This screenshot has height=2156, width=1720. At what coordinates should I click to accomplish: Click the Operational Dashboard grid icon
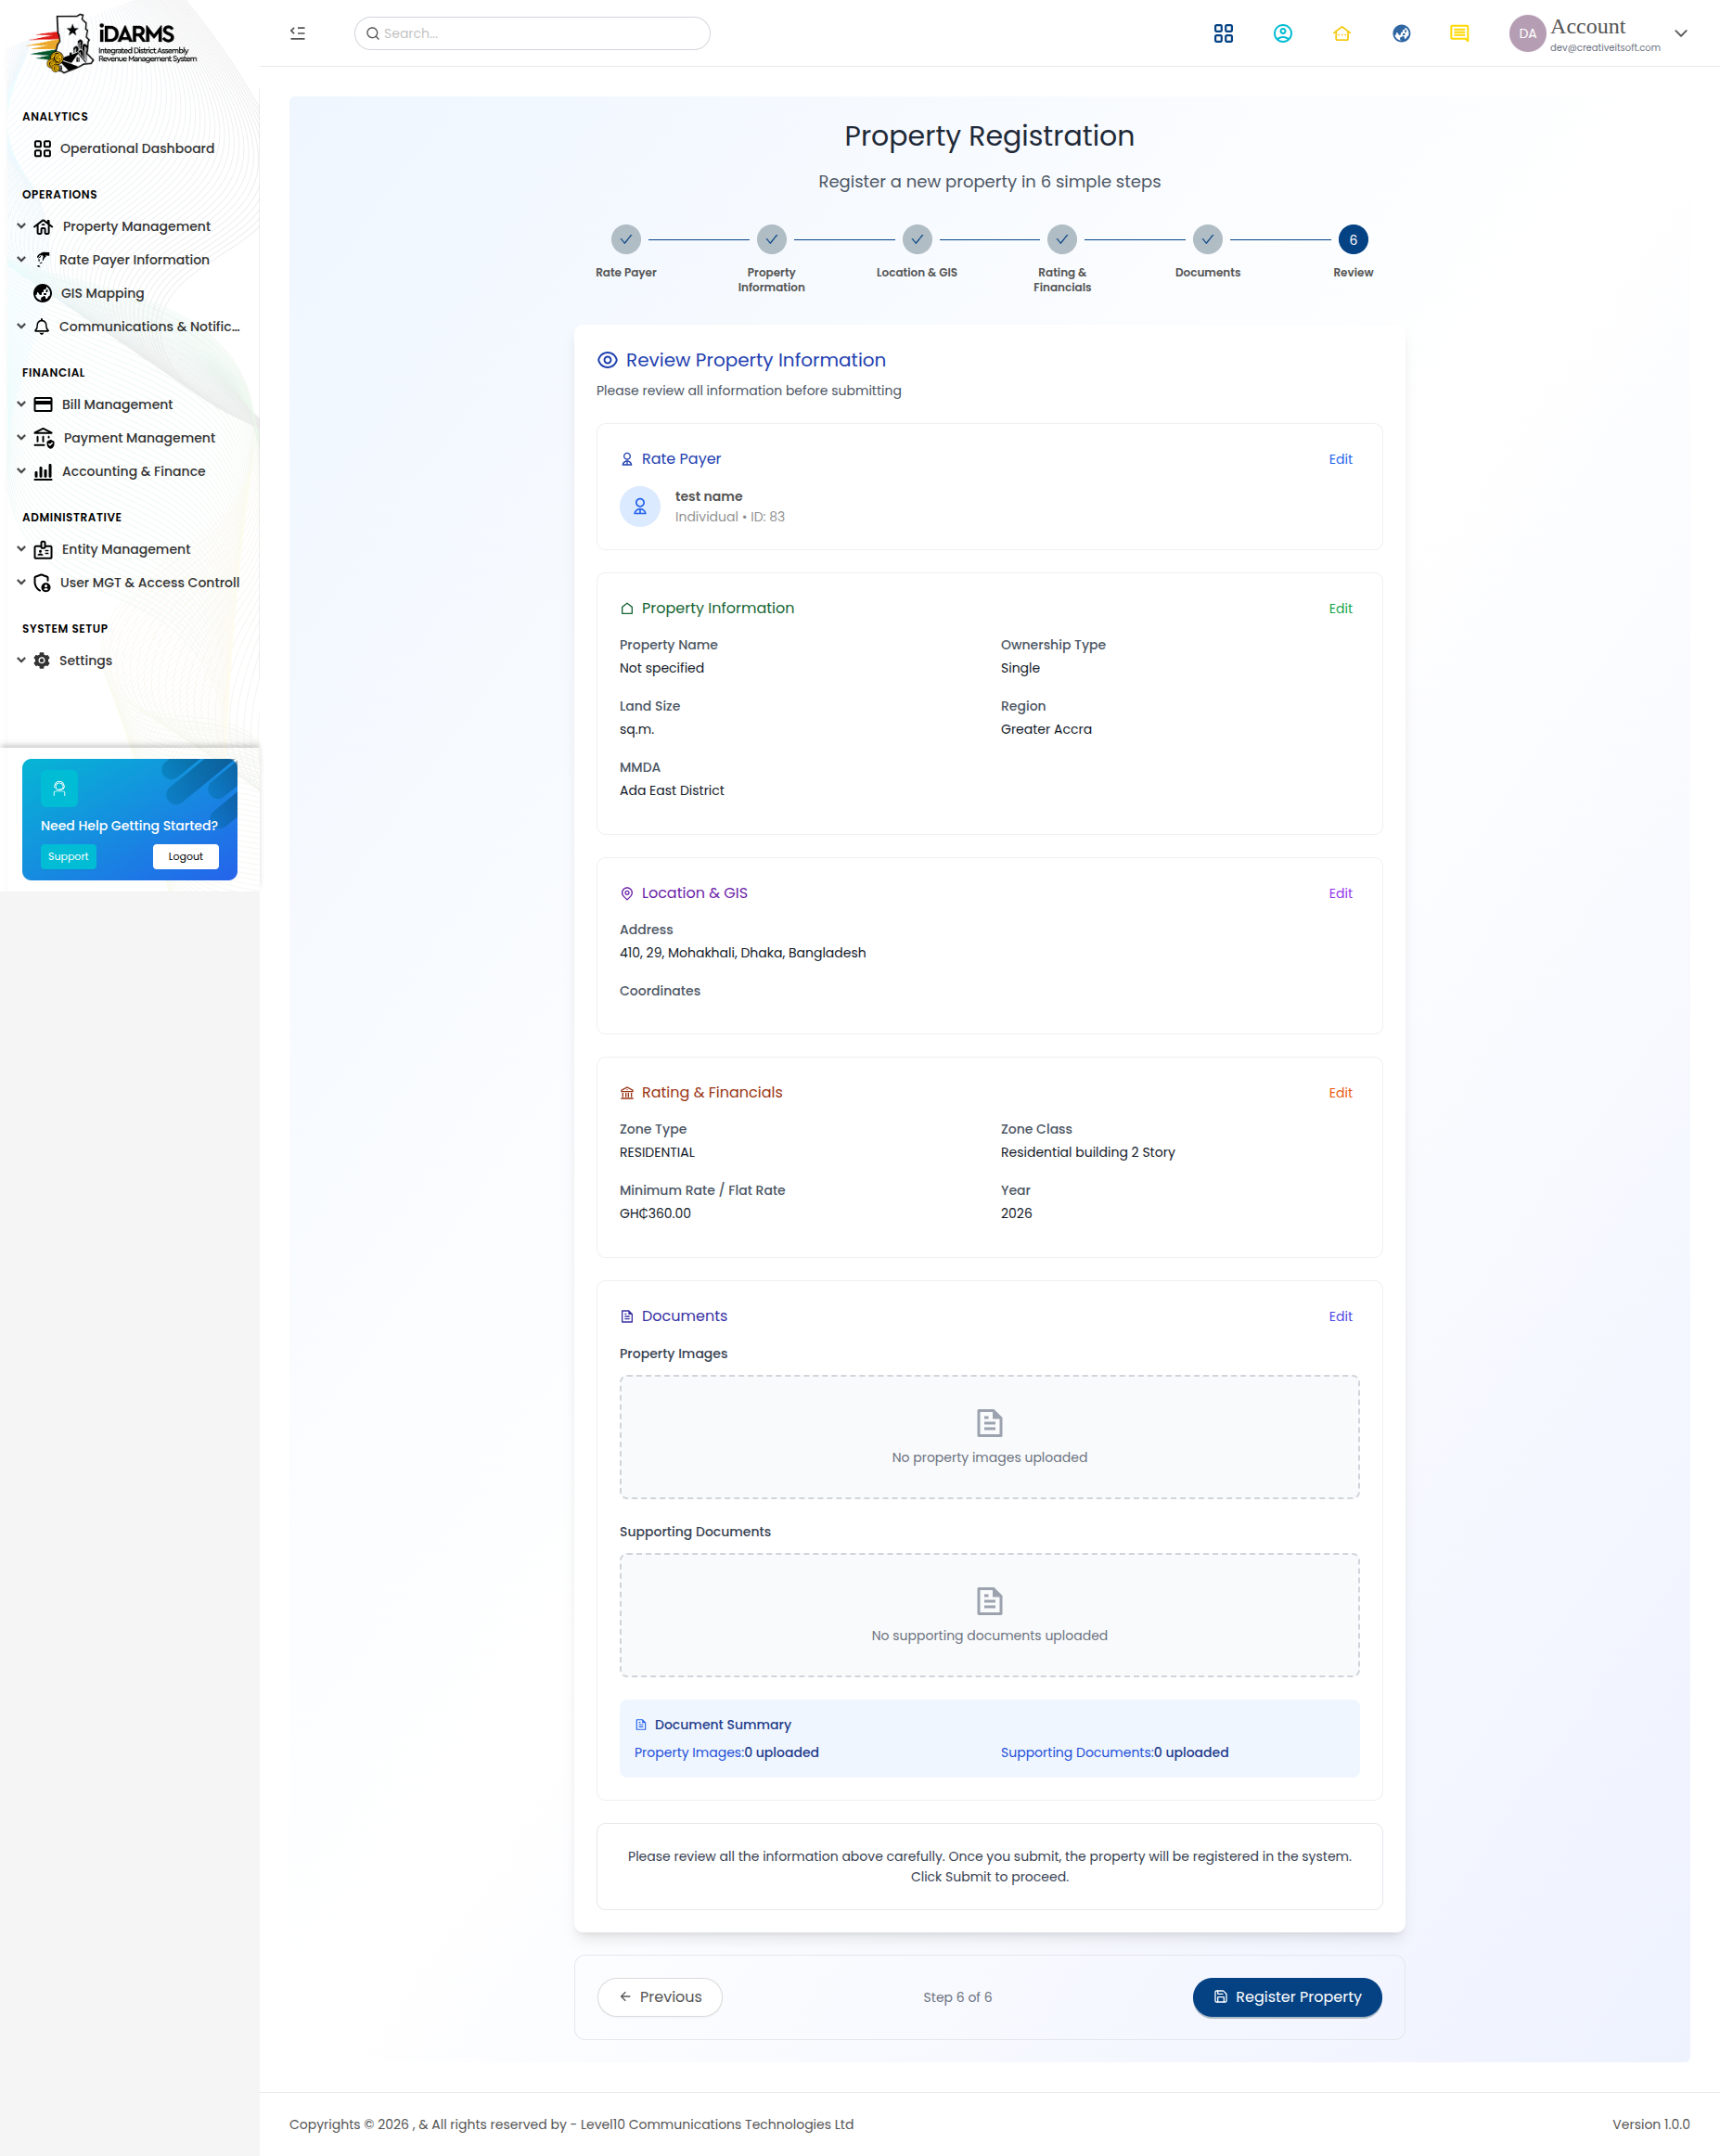42,148
